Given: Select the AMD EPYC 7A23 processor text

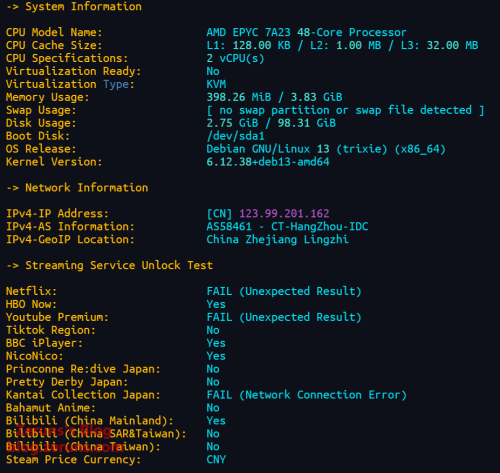Looking at the screenshot, I should pos(306,32).
